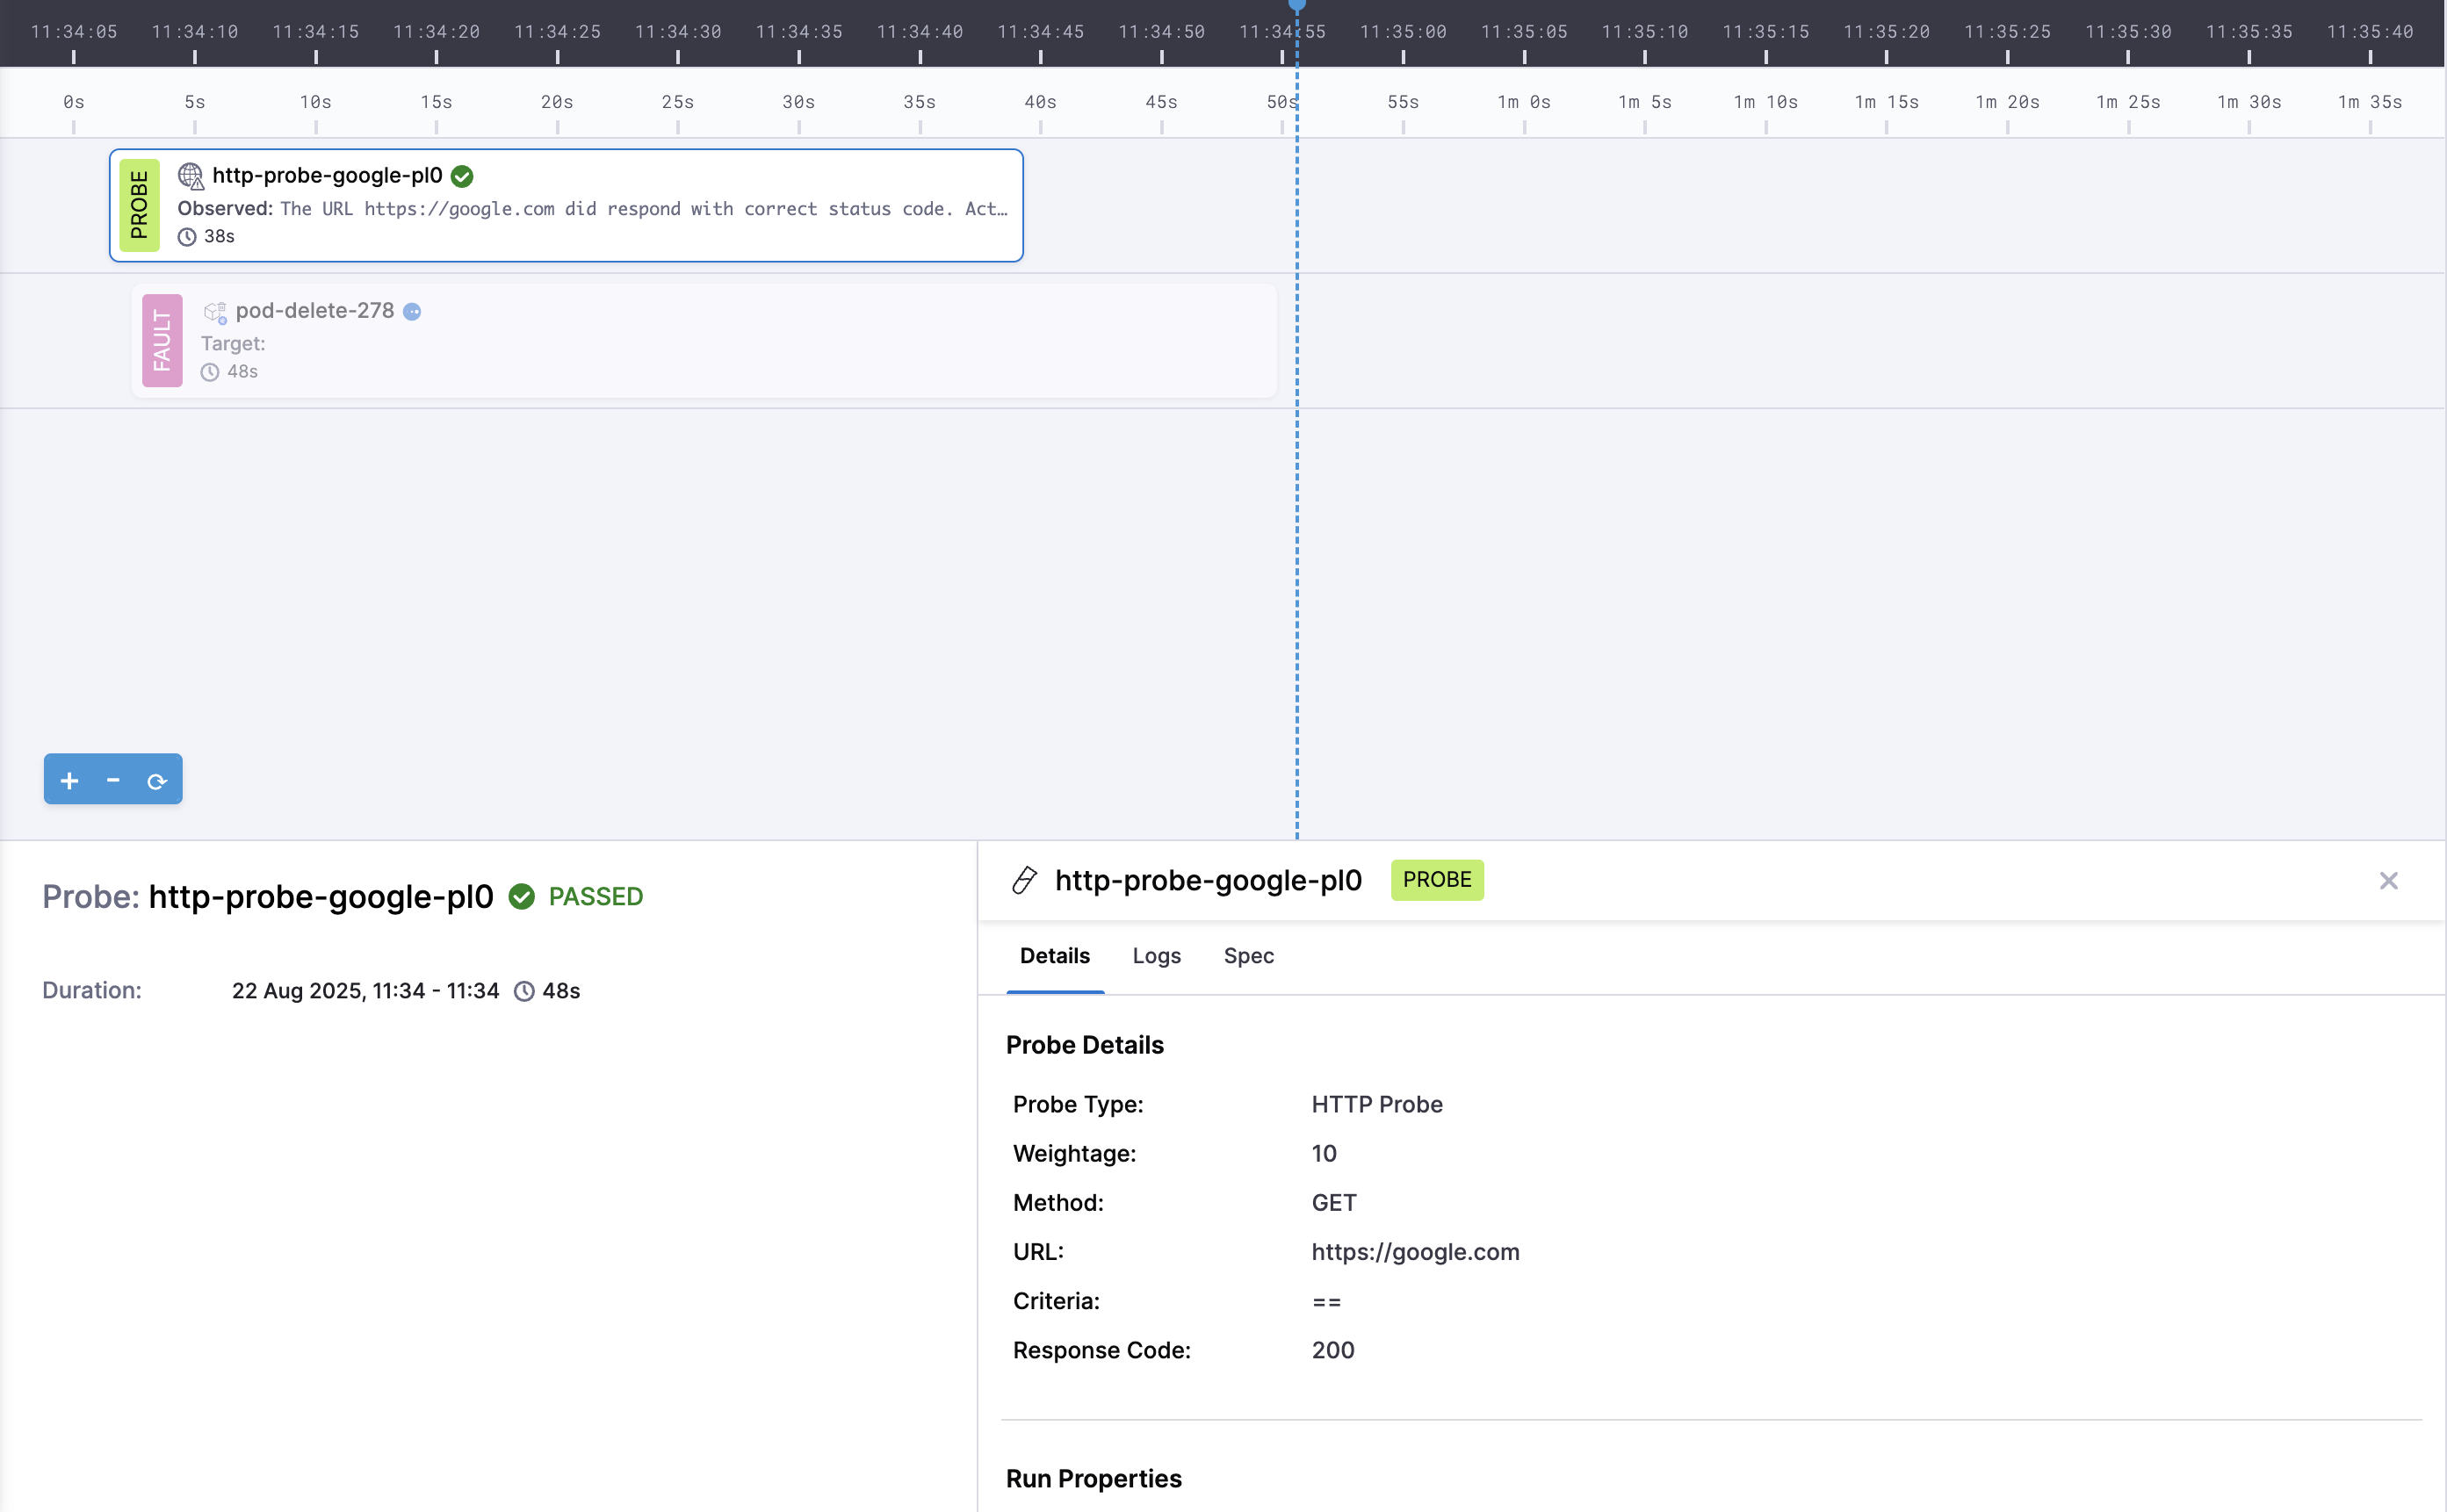Click the PASSED check icon in bottom panel
The image size is (2447, 1512).
(x=523, y=896)
